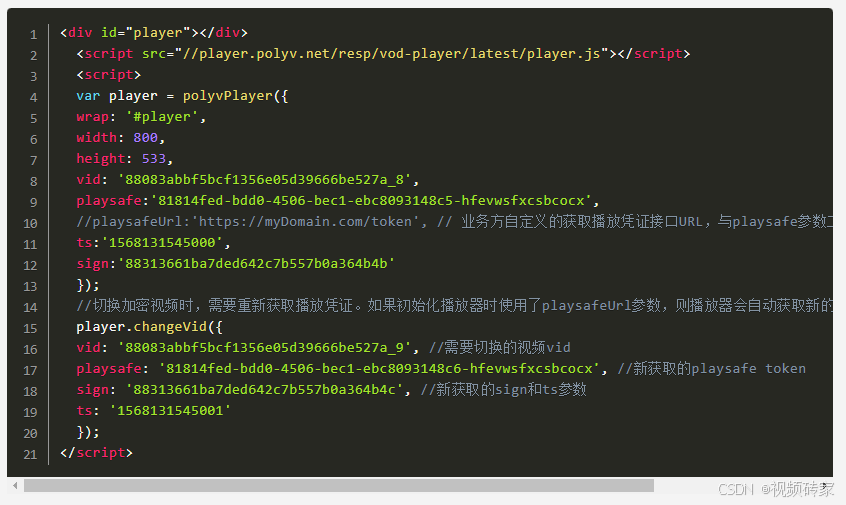Click the closing </script> tag on line 21

[96, 453]
